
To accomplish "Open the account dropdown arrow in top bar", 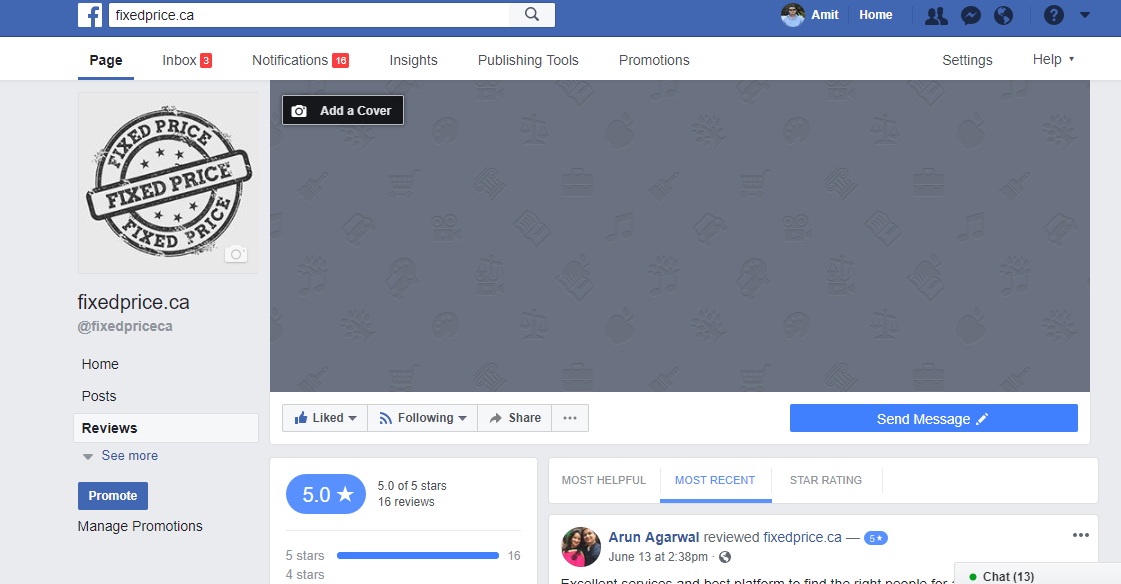I will pos(1086,15).
